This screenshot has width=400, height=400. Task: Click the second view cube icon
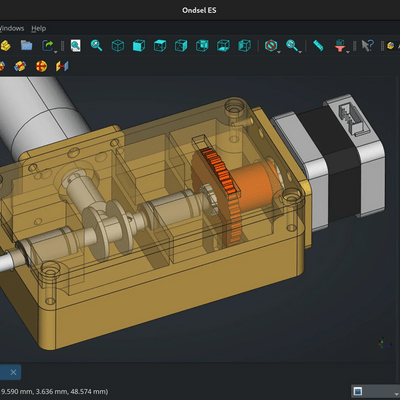(139, 45)
